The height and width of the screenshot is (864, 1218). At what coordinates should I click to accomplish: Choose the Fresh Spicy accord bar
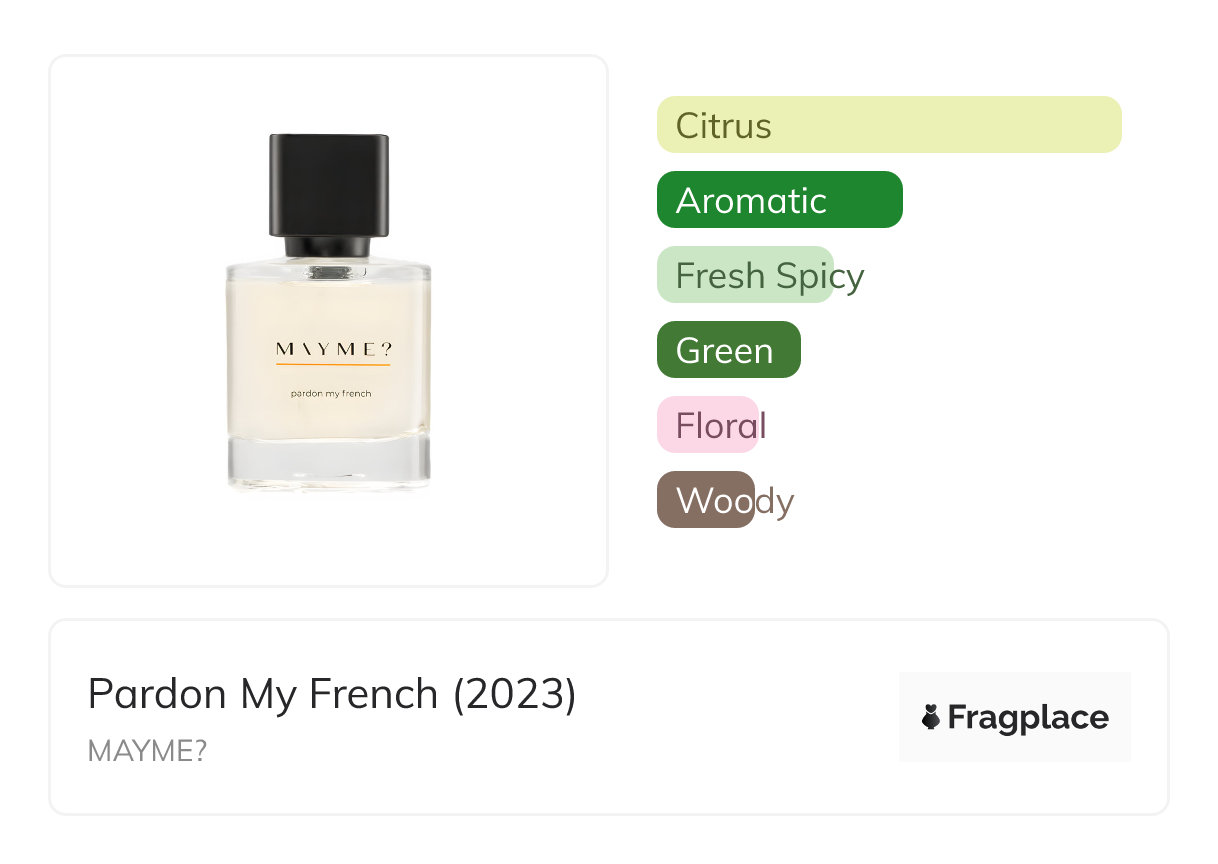pos(745,275)
